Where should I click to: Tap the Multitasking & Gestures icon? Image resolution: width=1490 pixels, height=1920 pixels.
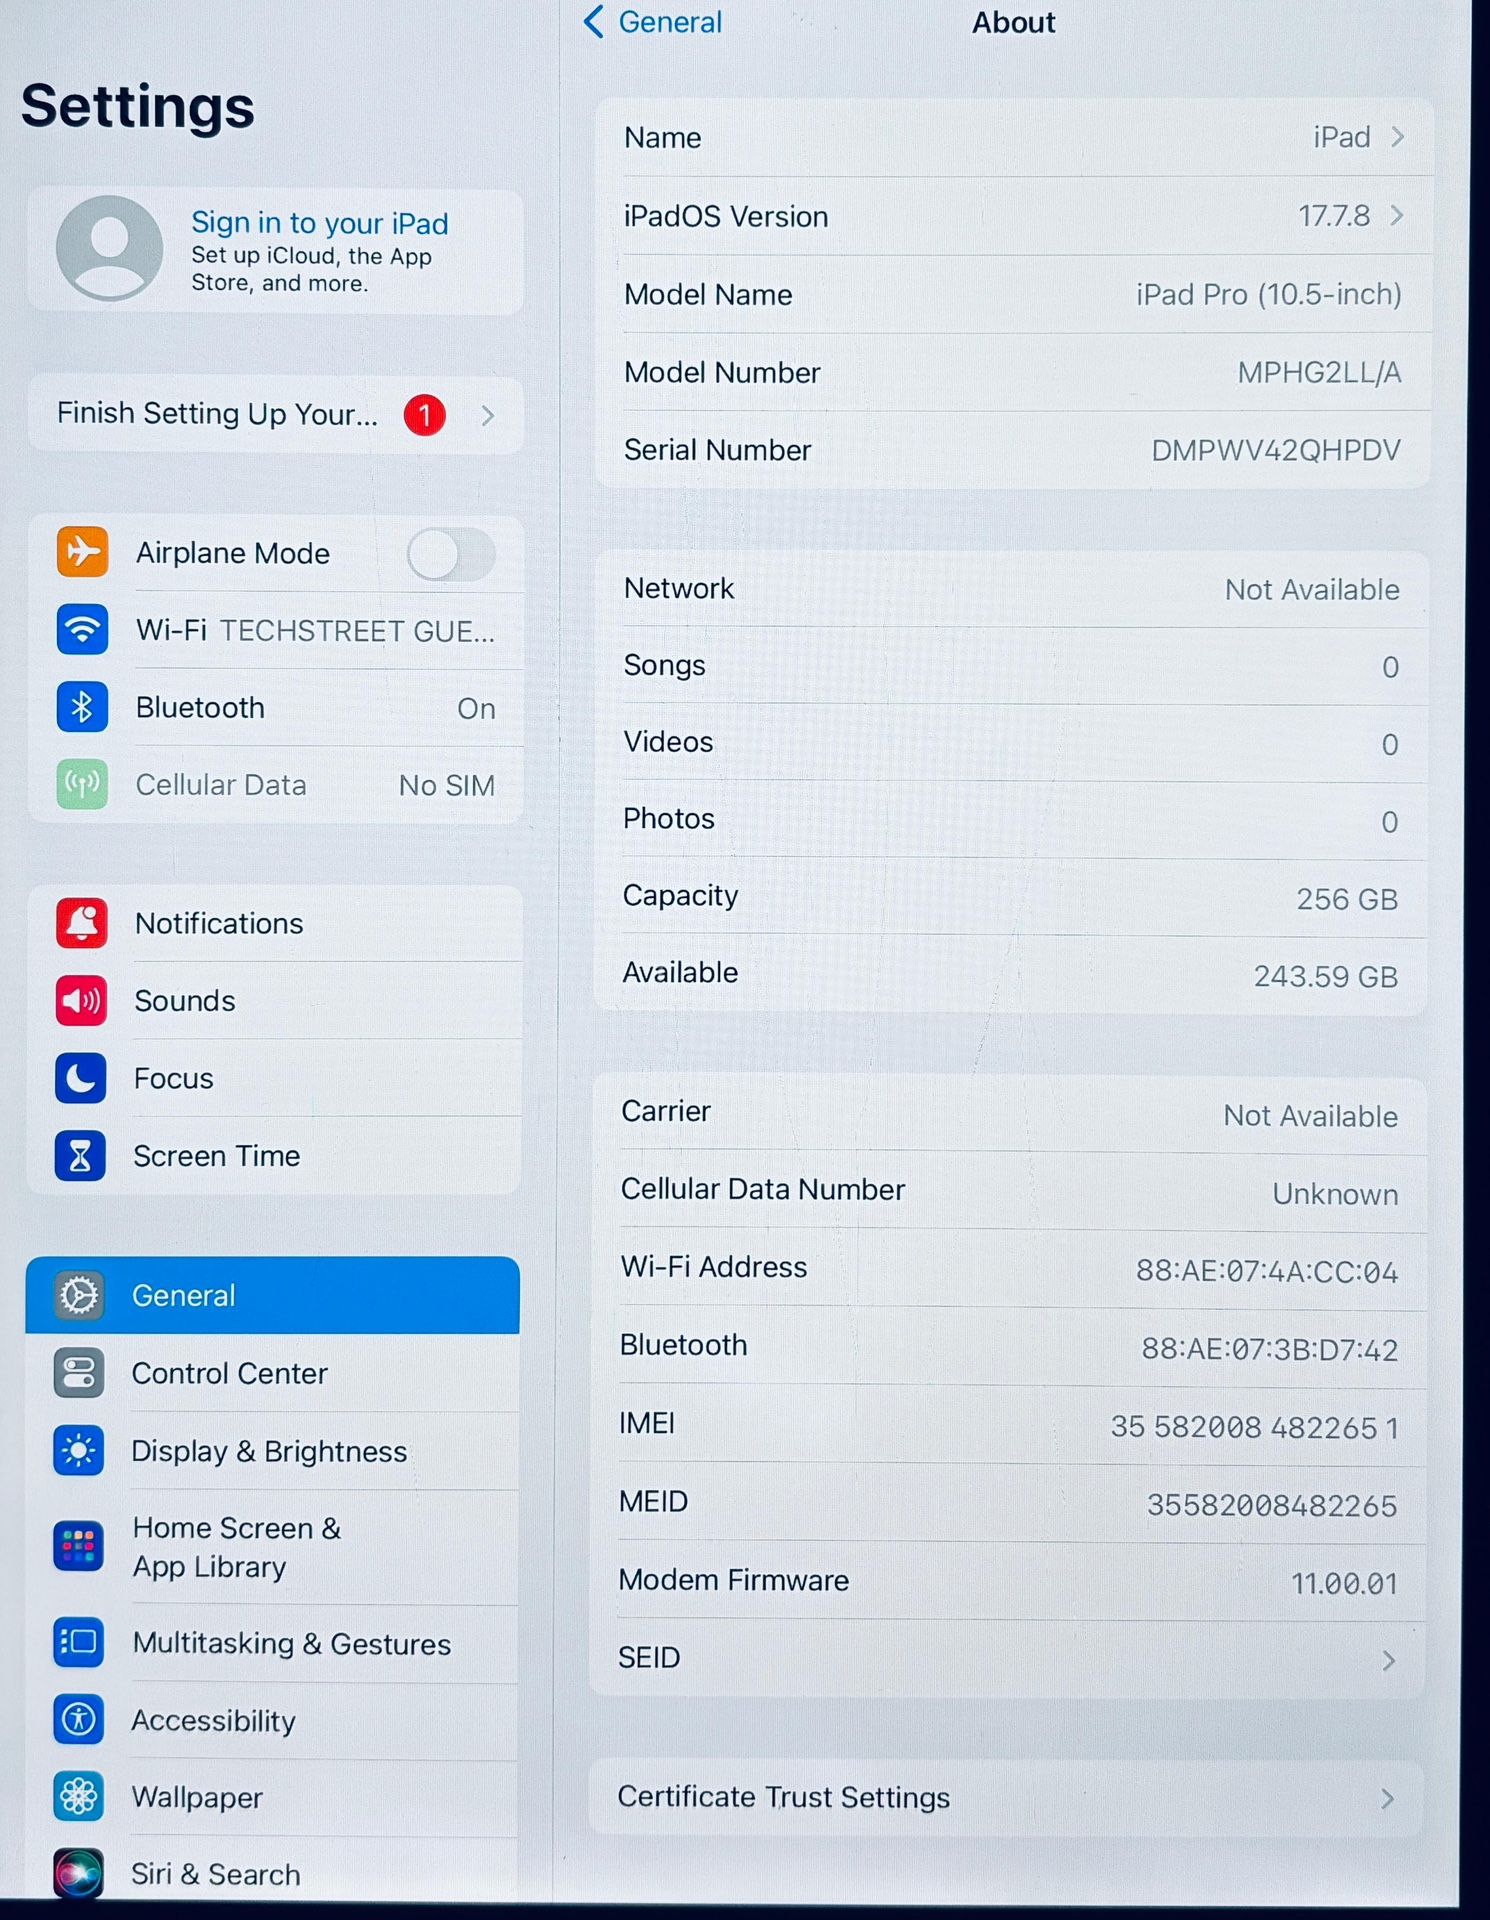point(79,1642)
